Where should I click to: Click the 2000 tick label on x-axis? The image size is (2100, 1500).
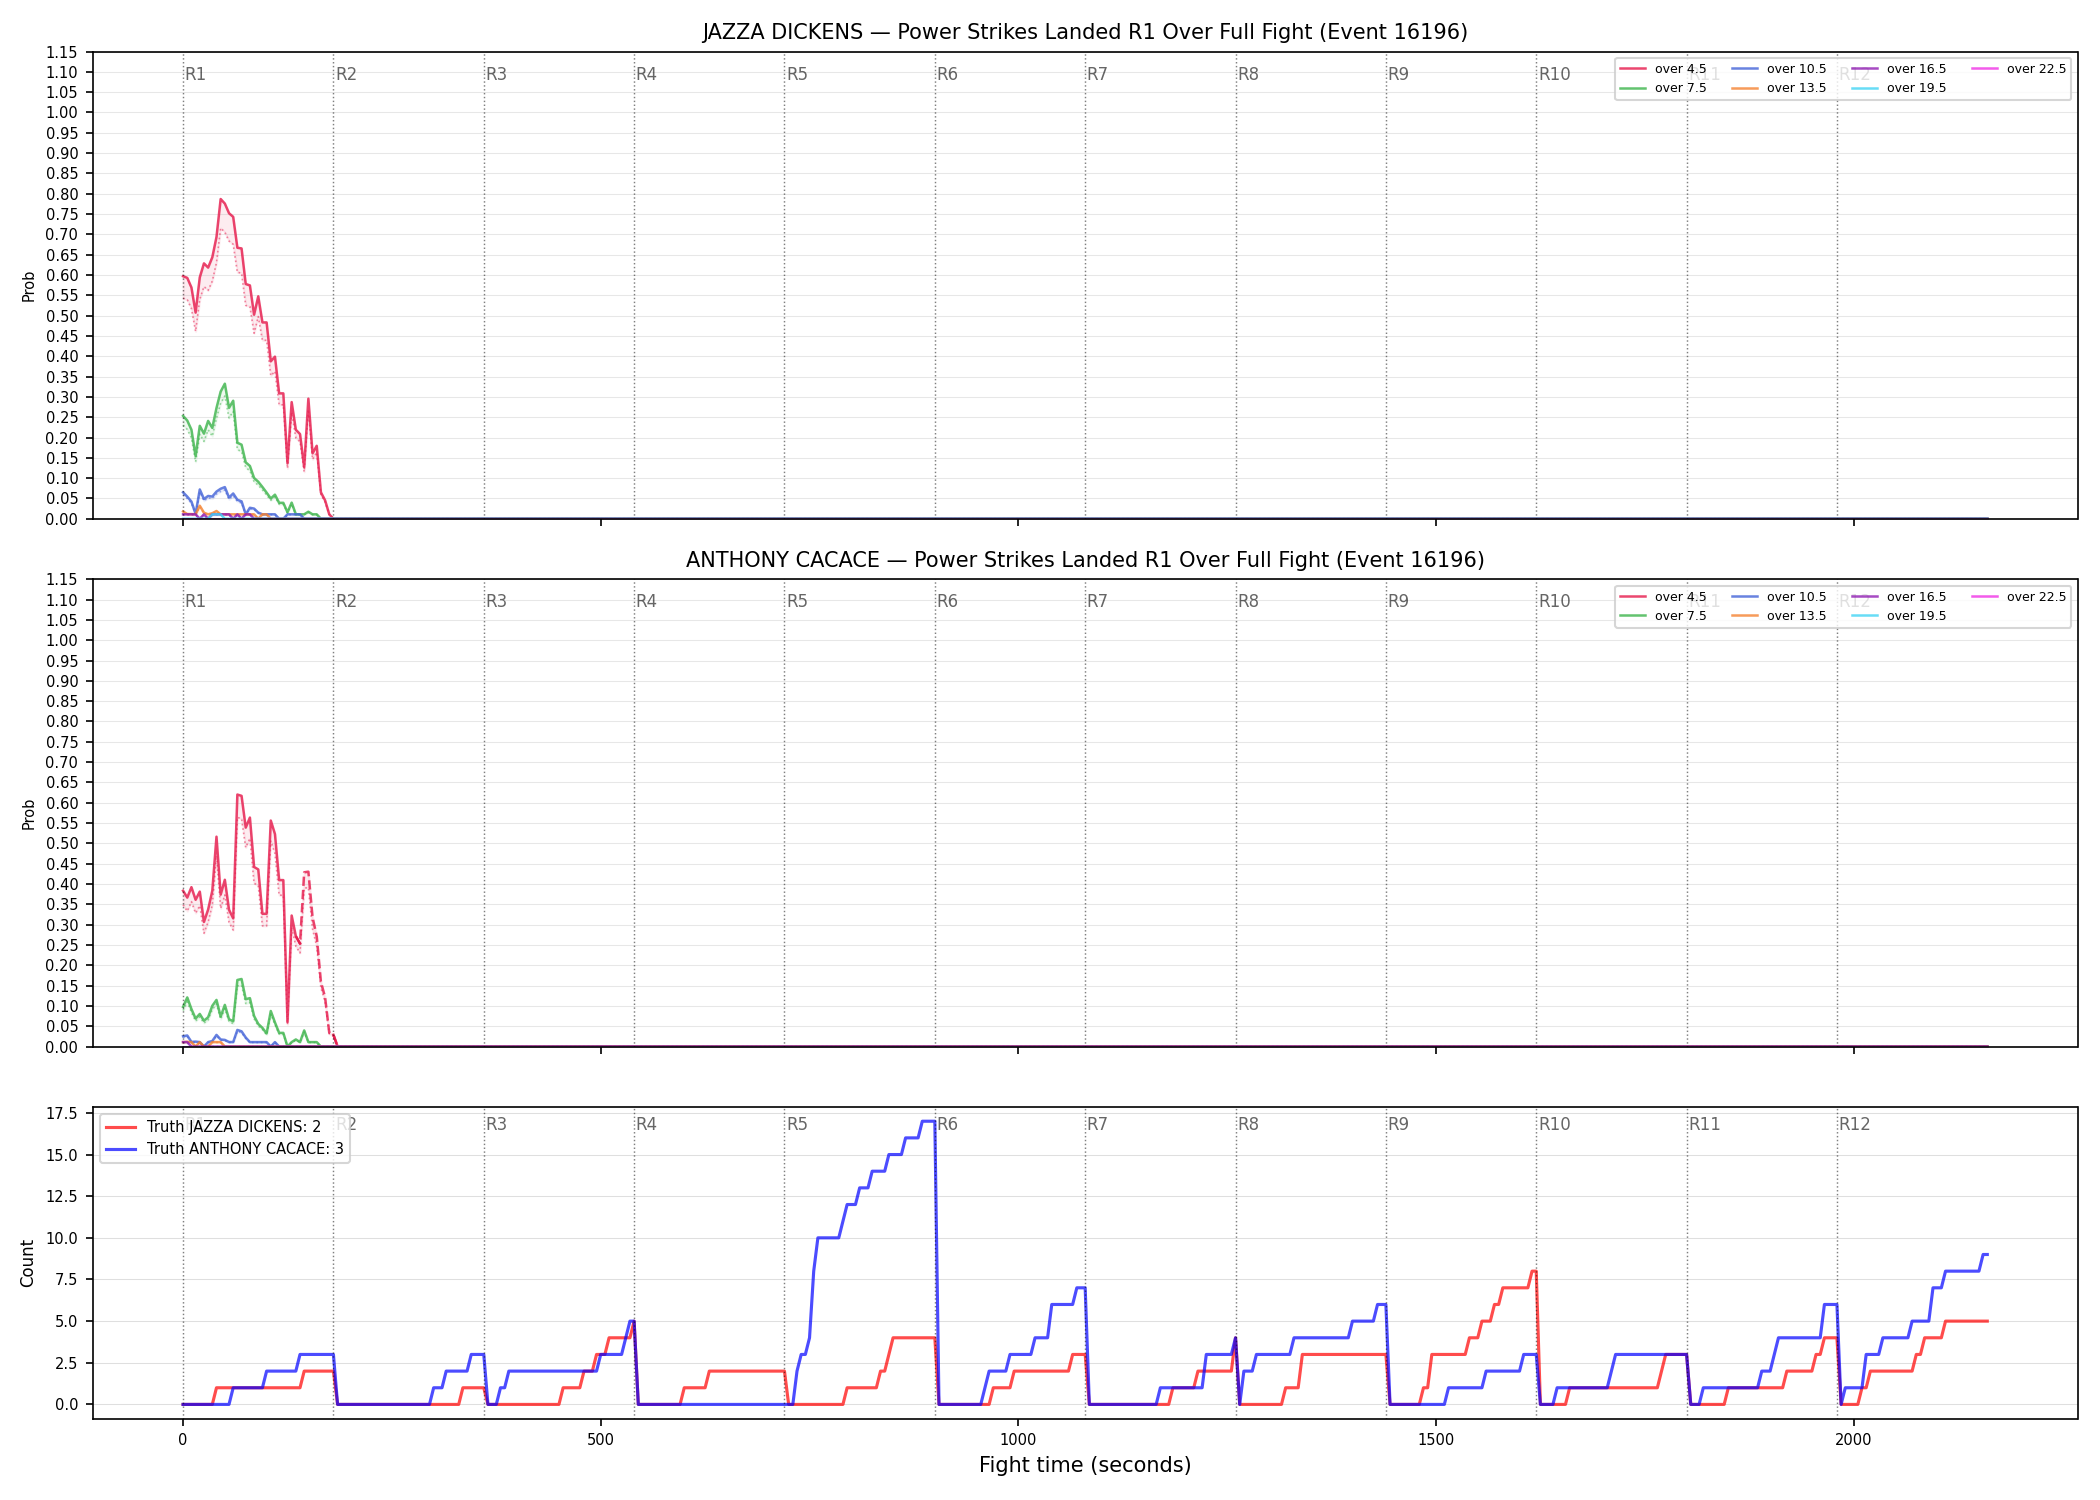[x=1853, y=1440]
